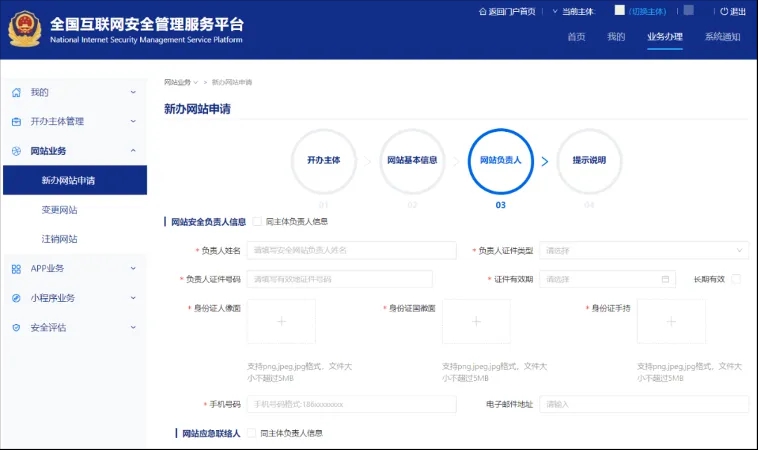Screen dimensions: 758x450
Task: Click the APP业务 grid icon
Action: click(x=16, y=268)
